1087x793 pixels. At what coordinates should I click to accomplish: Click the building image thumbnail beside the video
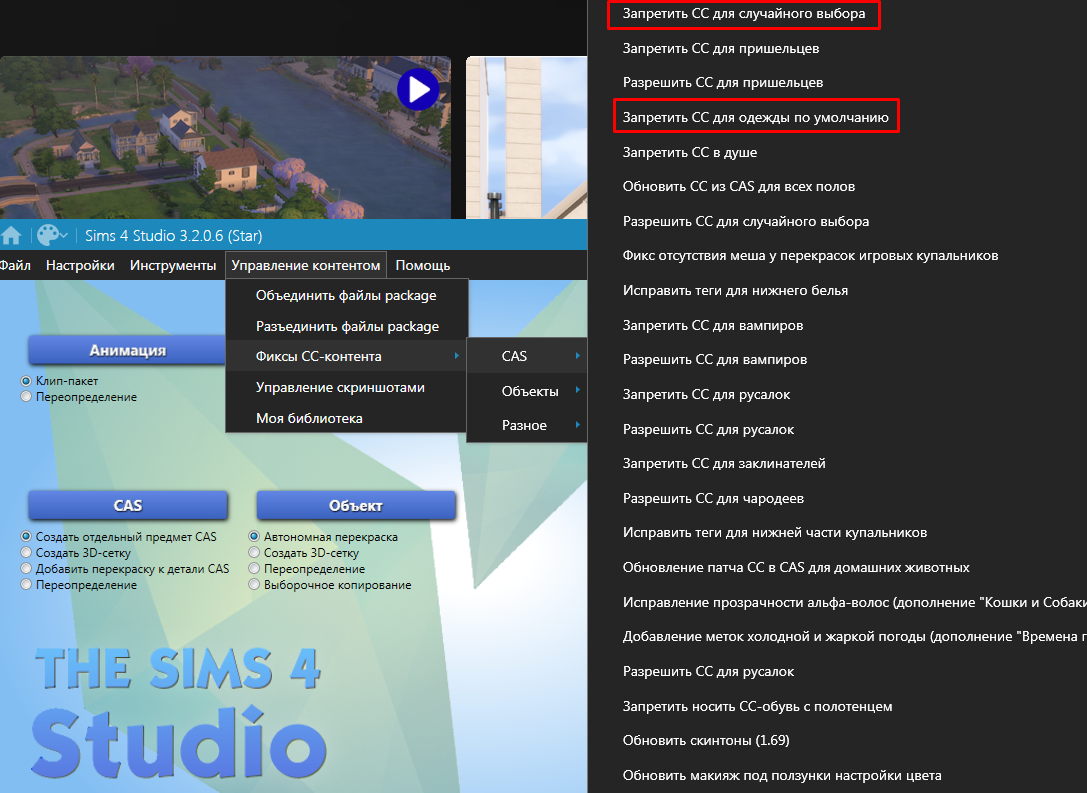point(527,138)
